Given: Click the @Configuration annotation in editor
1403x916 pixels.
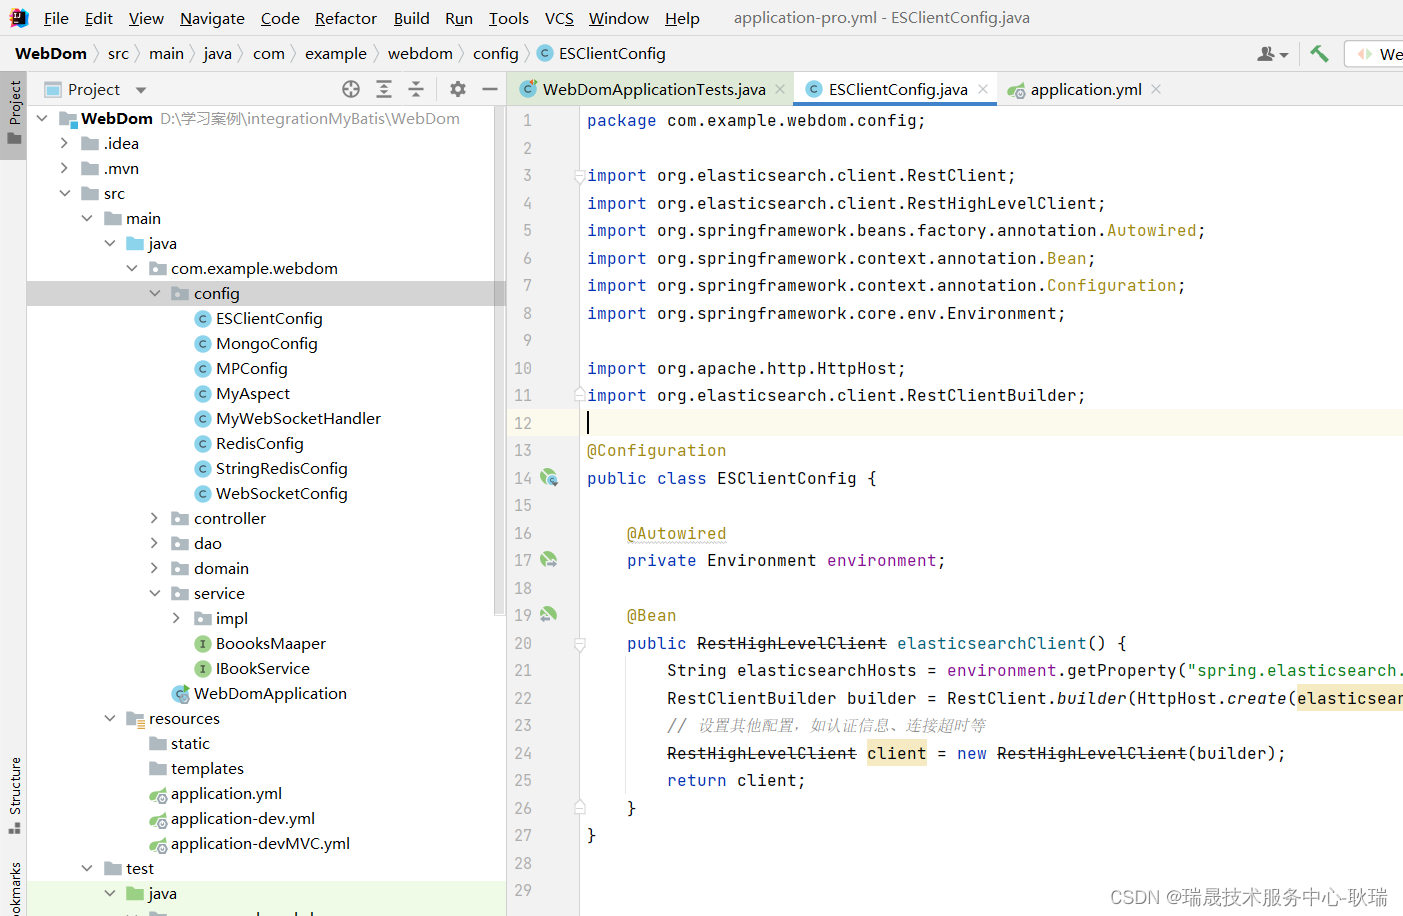Looking at the screenshot, I should coord(657,451).
